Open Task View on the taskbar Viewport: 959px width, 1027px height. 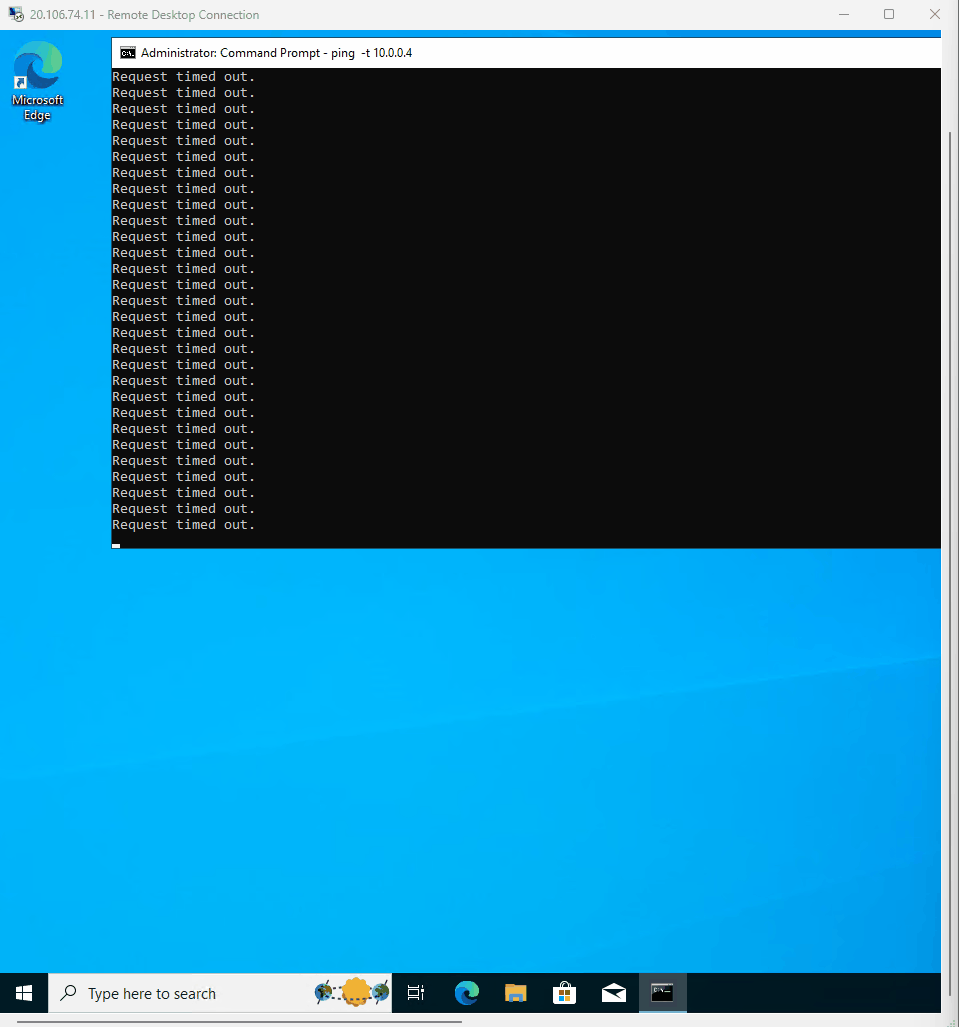[416, 993]
